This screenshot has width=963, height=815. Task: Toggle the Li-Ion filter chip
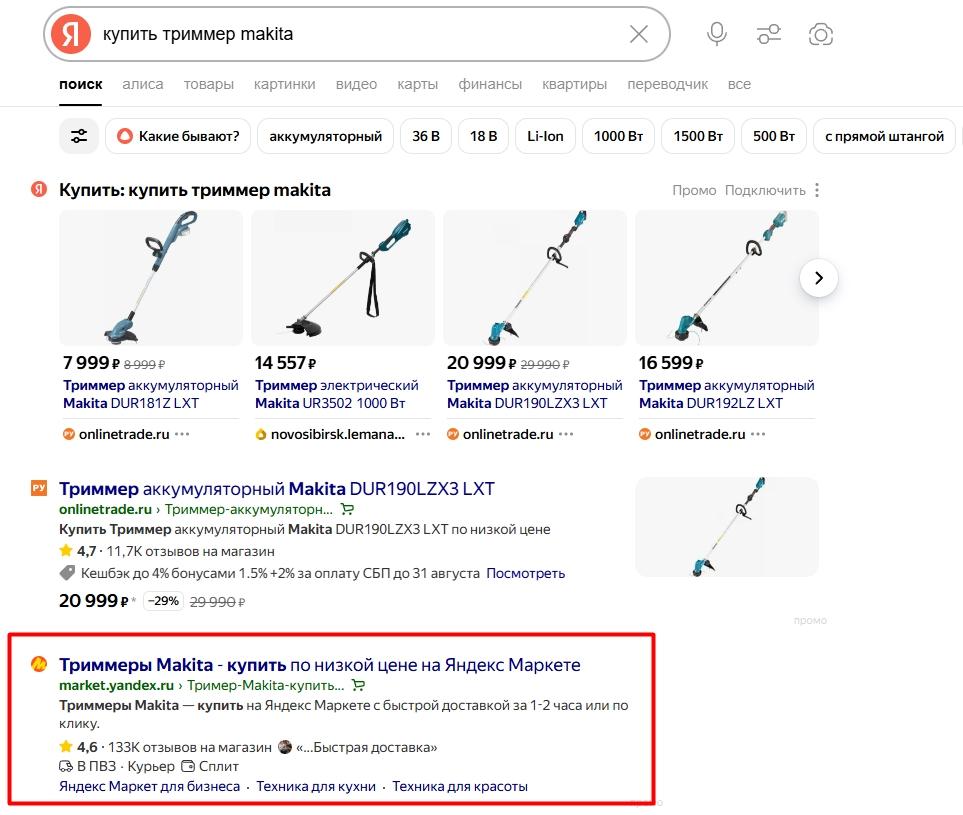(545, 136)
